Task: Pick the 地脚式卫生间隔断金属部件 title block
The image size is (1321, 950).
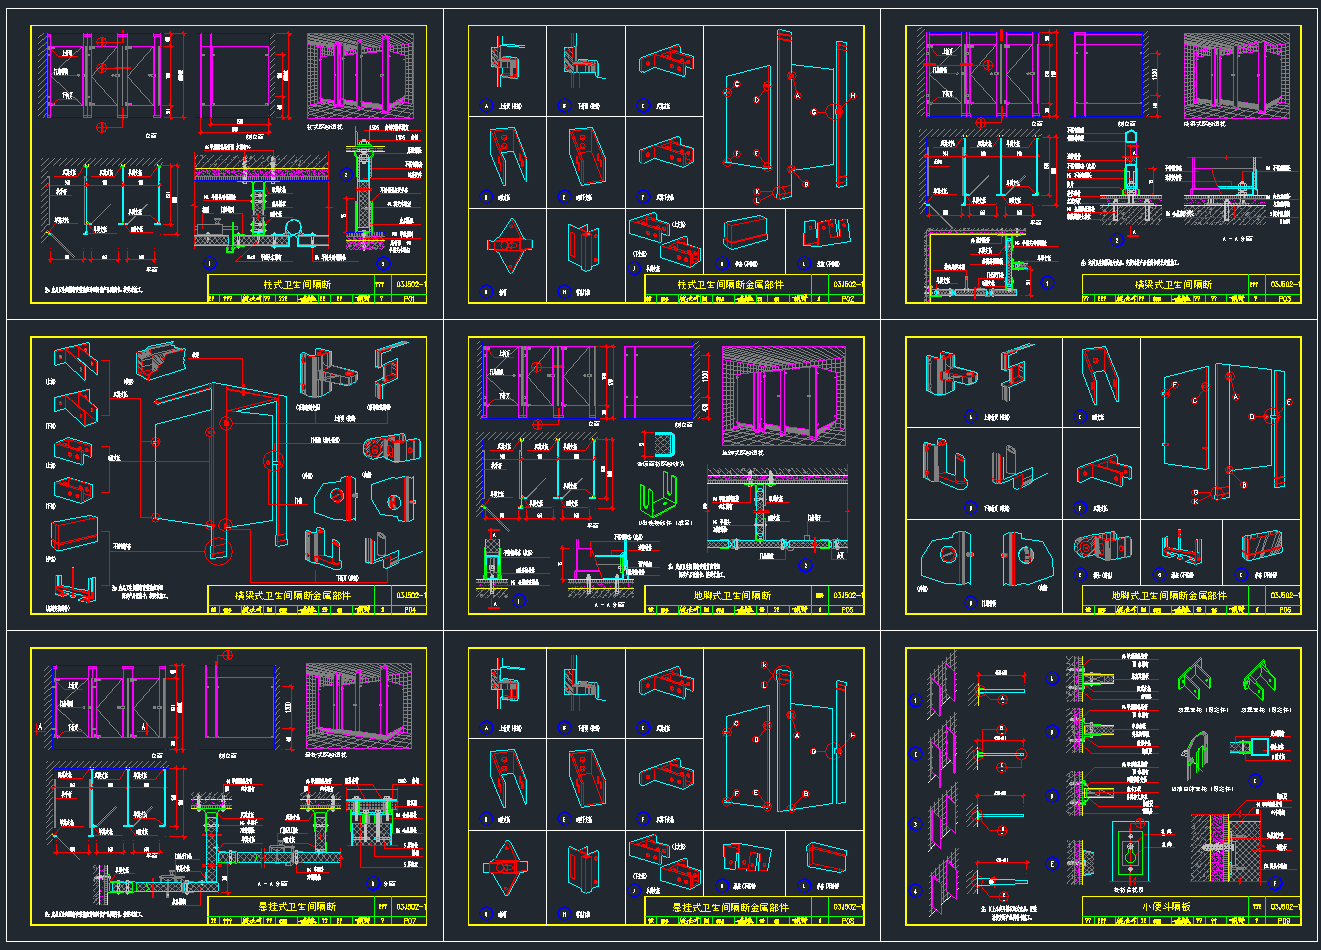Action: (x=1169, y=596)
